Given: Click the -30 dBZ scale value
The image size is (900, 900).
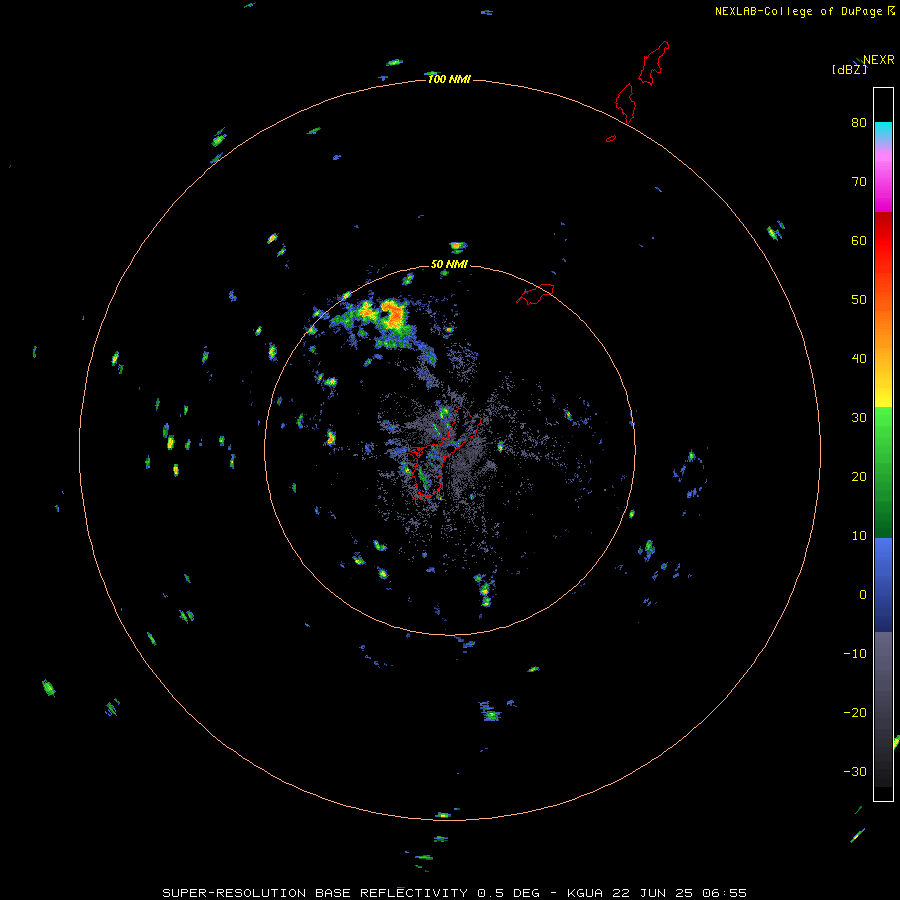Looking at the screenshot, I should coord(855,771).
